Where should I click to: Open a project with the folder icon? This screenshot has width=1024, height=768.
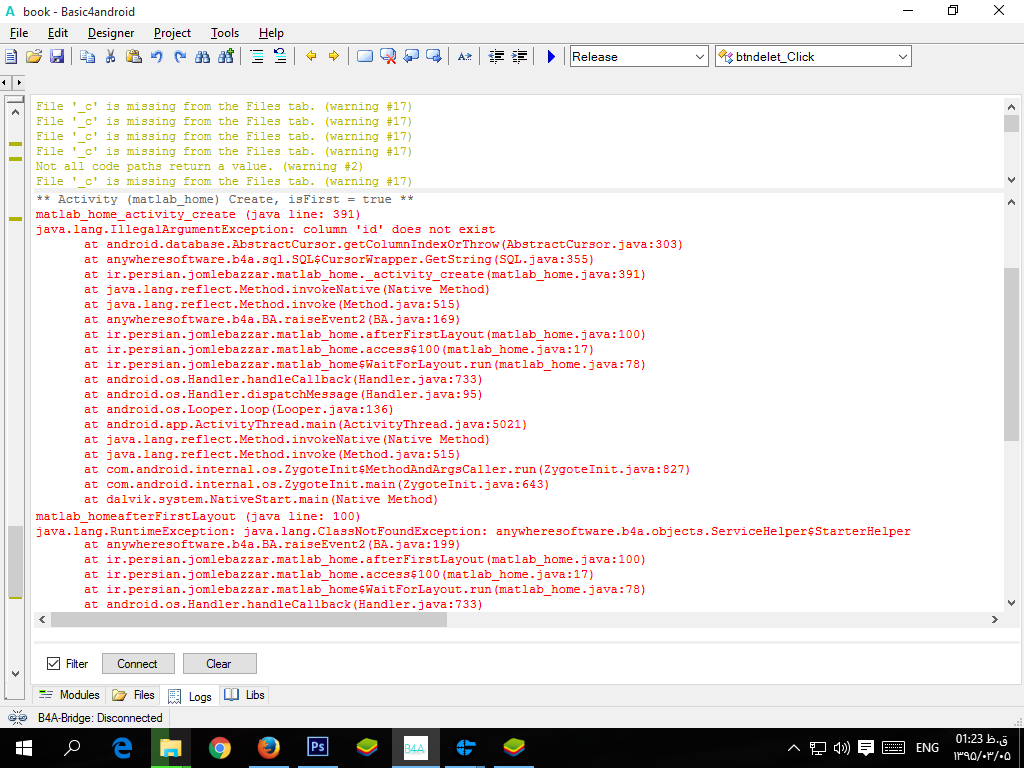click(34, 57)
